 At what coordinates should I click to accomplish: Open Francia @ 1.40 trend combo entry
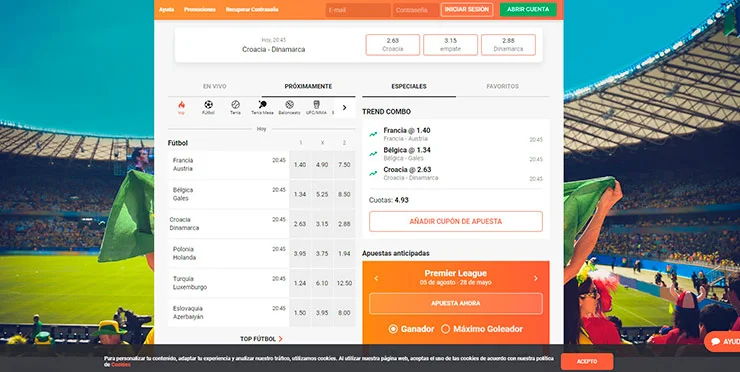pyautogui.click(x=456, y=134)
